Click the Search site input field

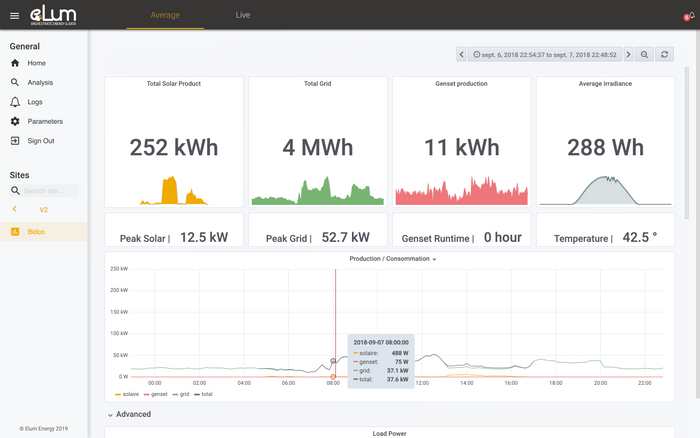(50, 190)
